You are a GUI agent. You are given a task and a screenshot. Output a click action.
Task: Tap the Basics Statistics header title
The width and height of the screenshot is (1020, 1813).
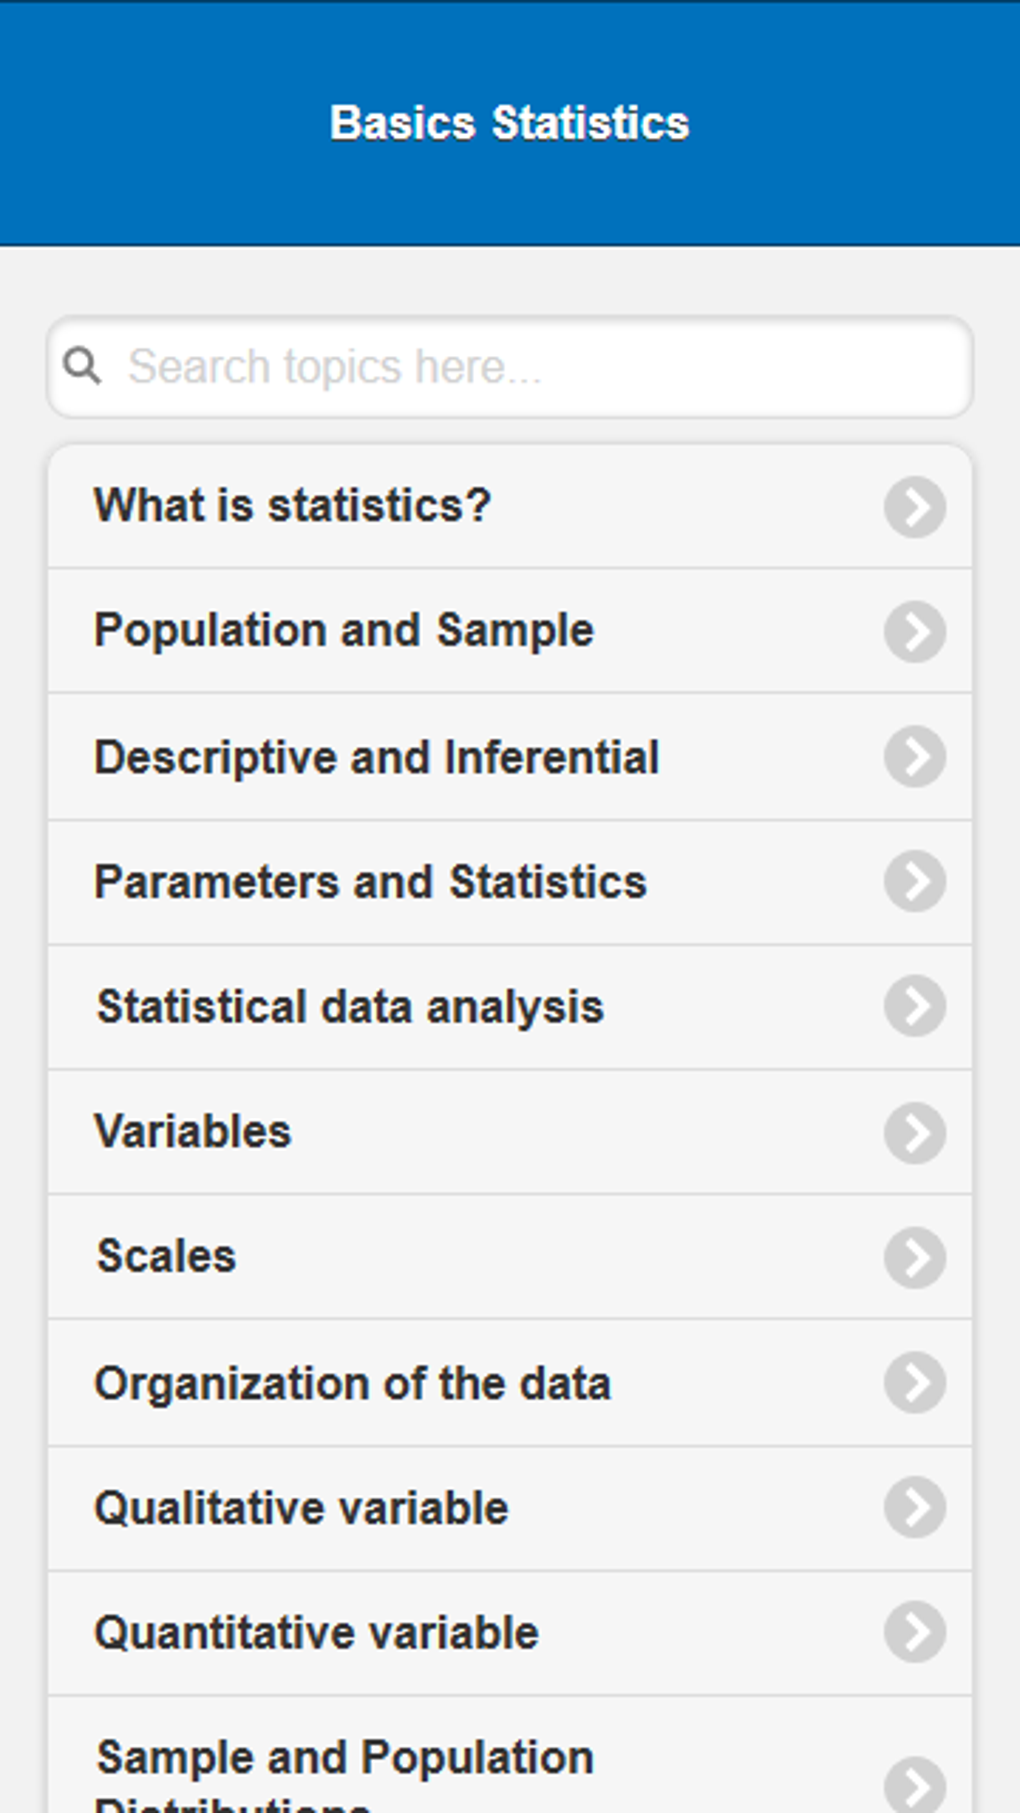pos(509,122)
